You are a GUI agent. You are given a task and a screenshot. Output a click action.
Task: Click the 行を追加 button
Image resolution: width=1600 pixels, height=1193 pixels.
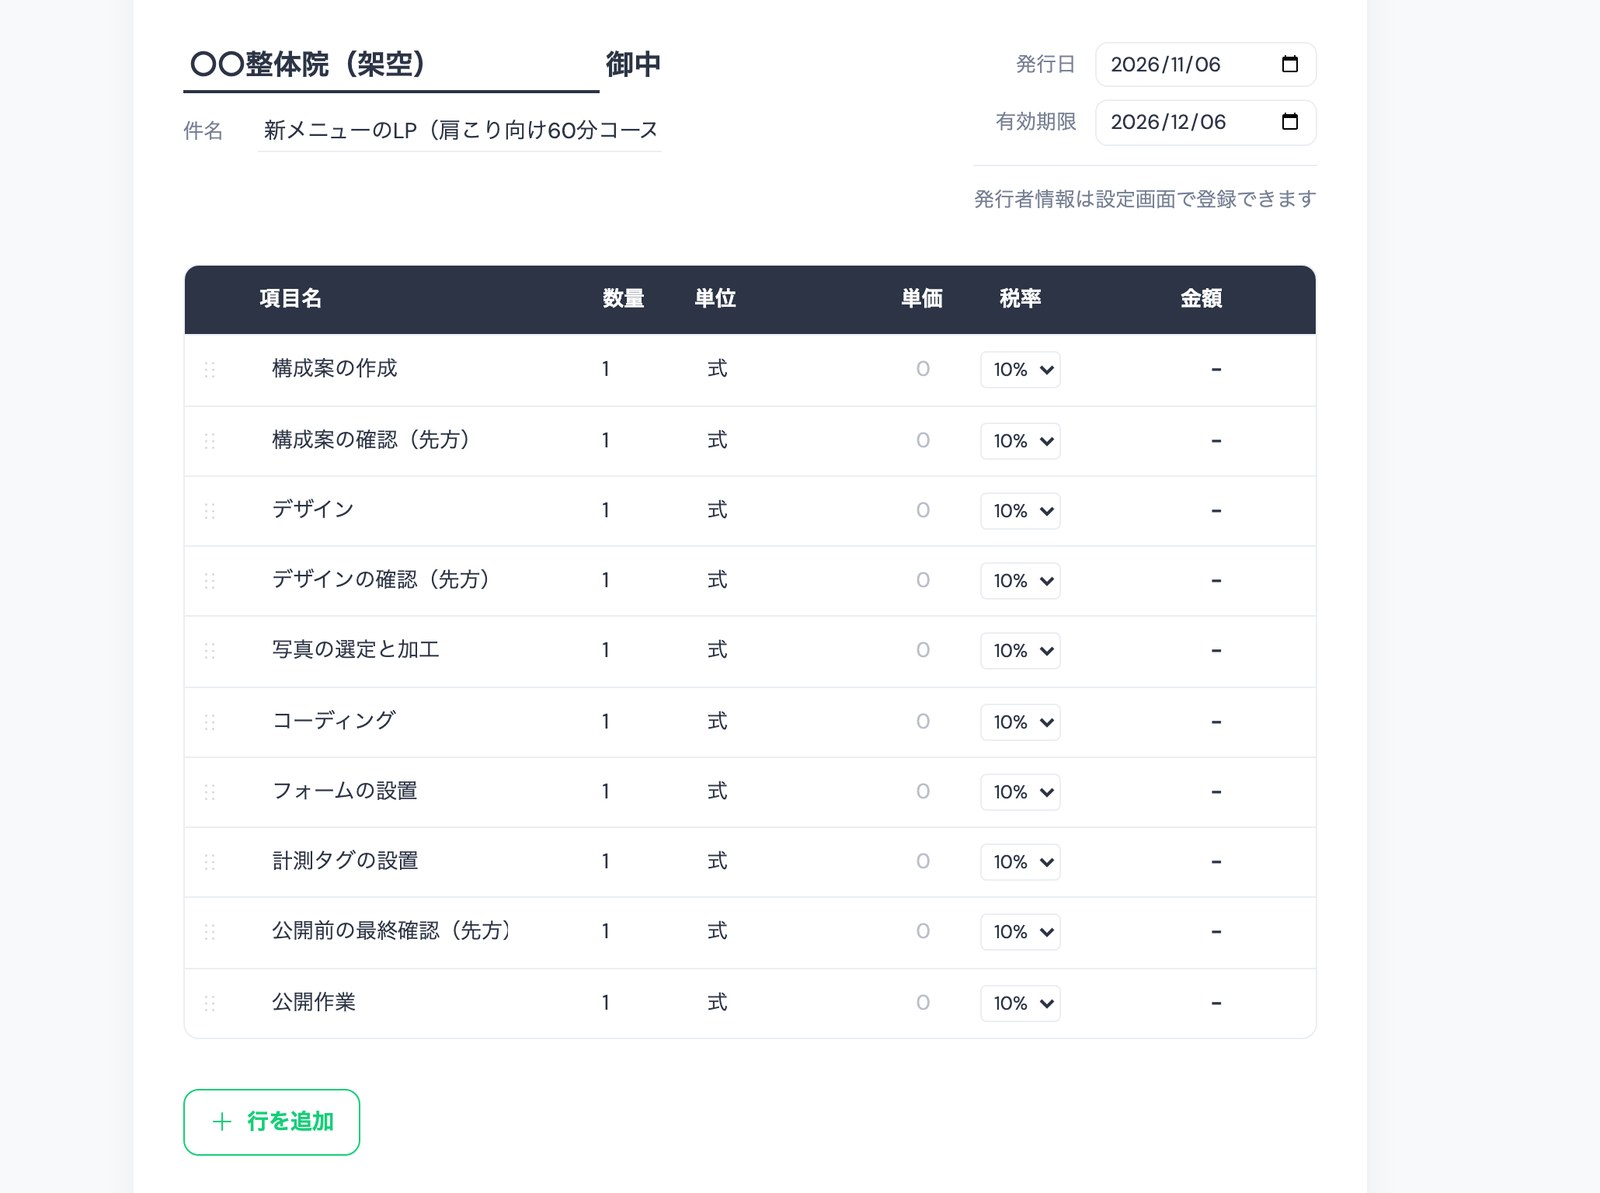(x=272, y=1122)
